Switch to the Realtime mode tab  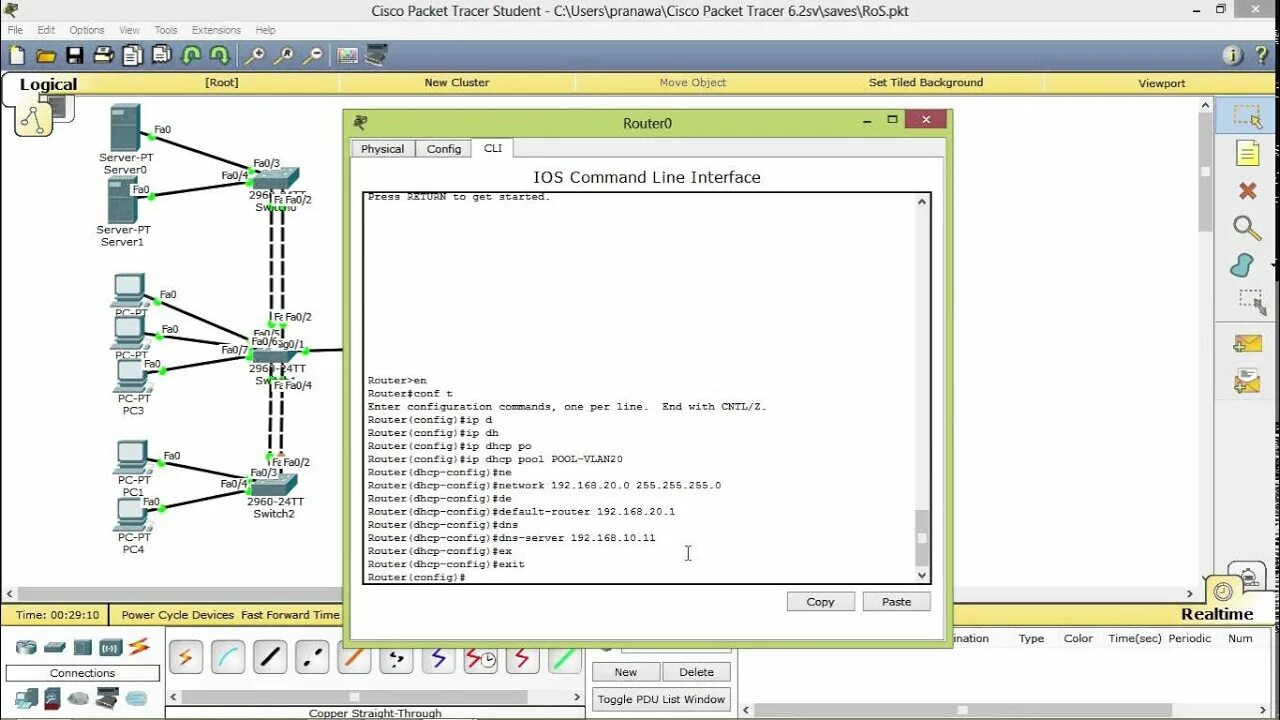click(1216, 614)
